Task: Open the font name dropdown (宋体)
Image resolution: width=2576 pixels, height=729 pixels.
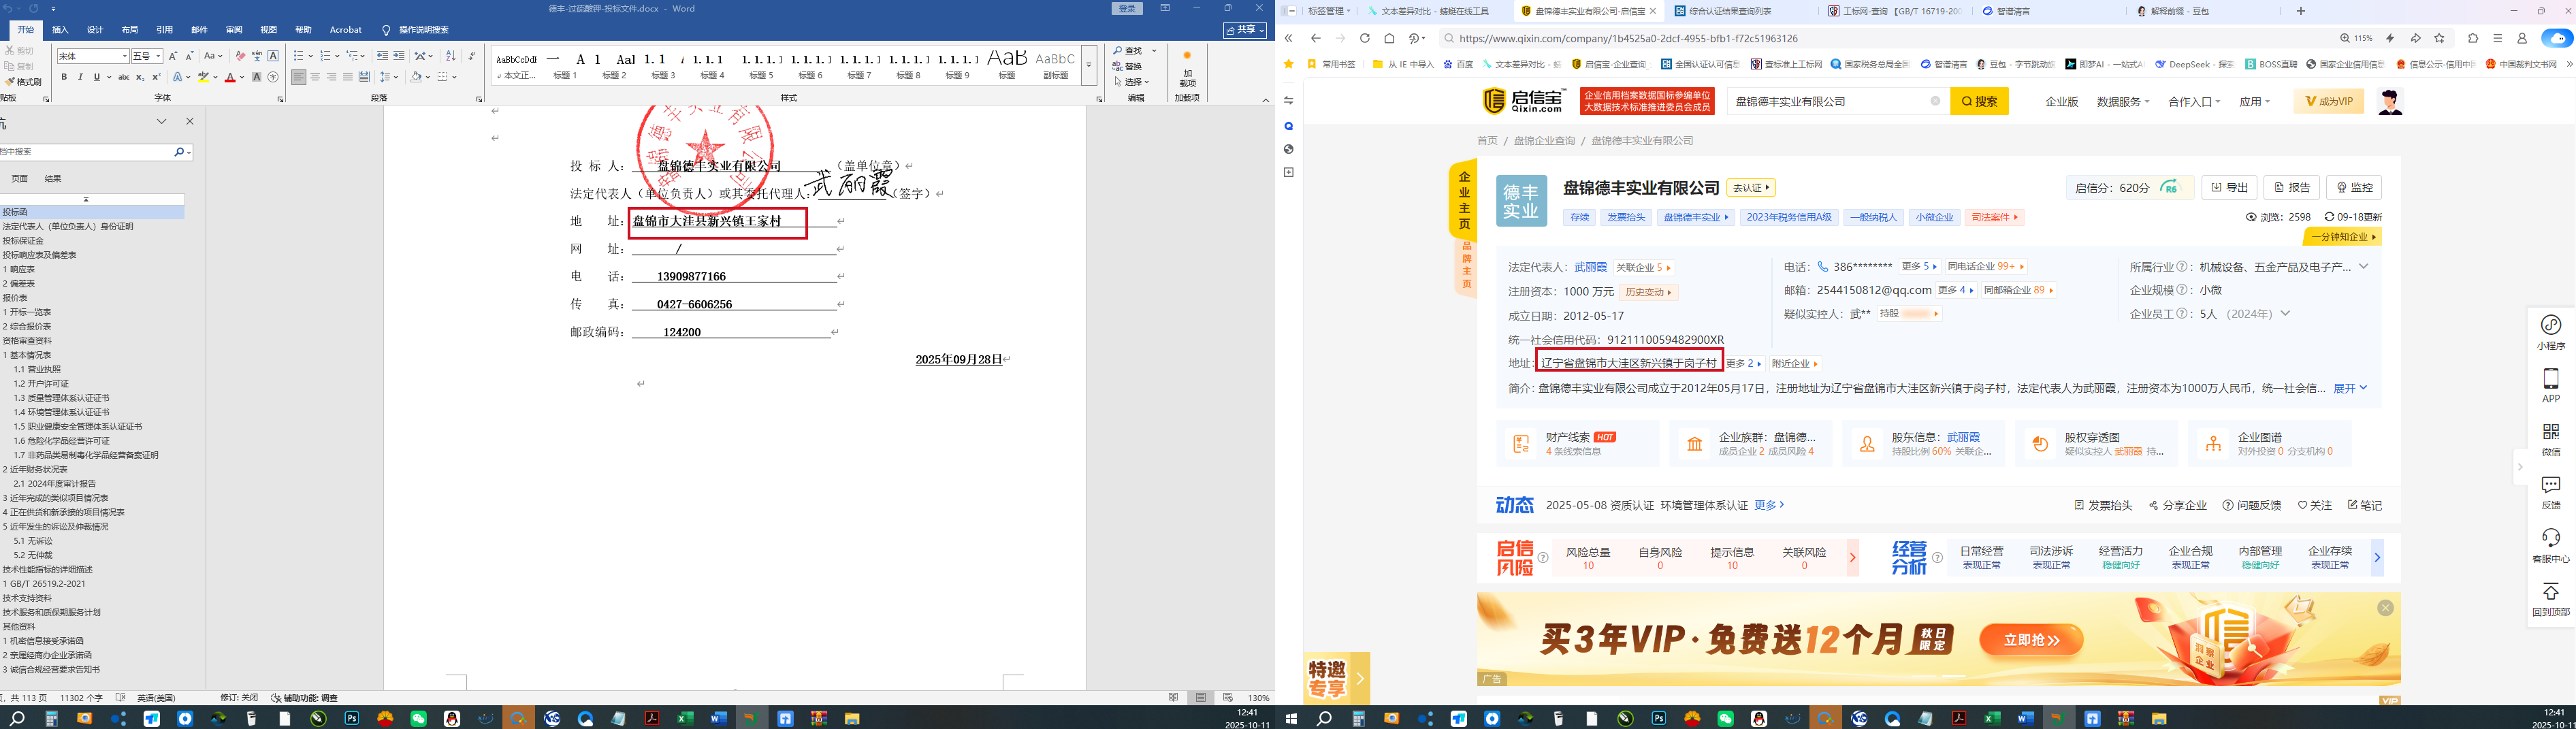Action: click(x=125, y=56)
